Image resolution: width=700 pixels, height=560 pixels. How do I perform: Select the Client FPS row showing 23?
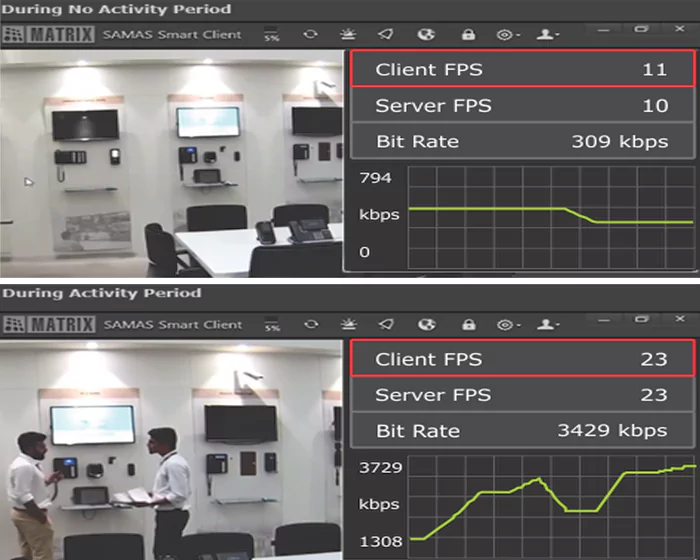click(521, 360)
